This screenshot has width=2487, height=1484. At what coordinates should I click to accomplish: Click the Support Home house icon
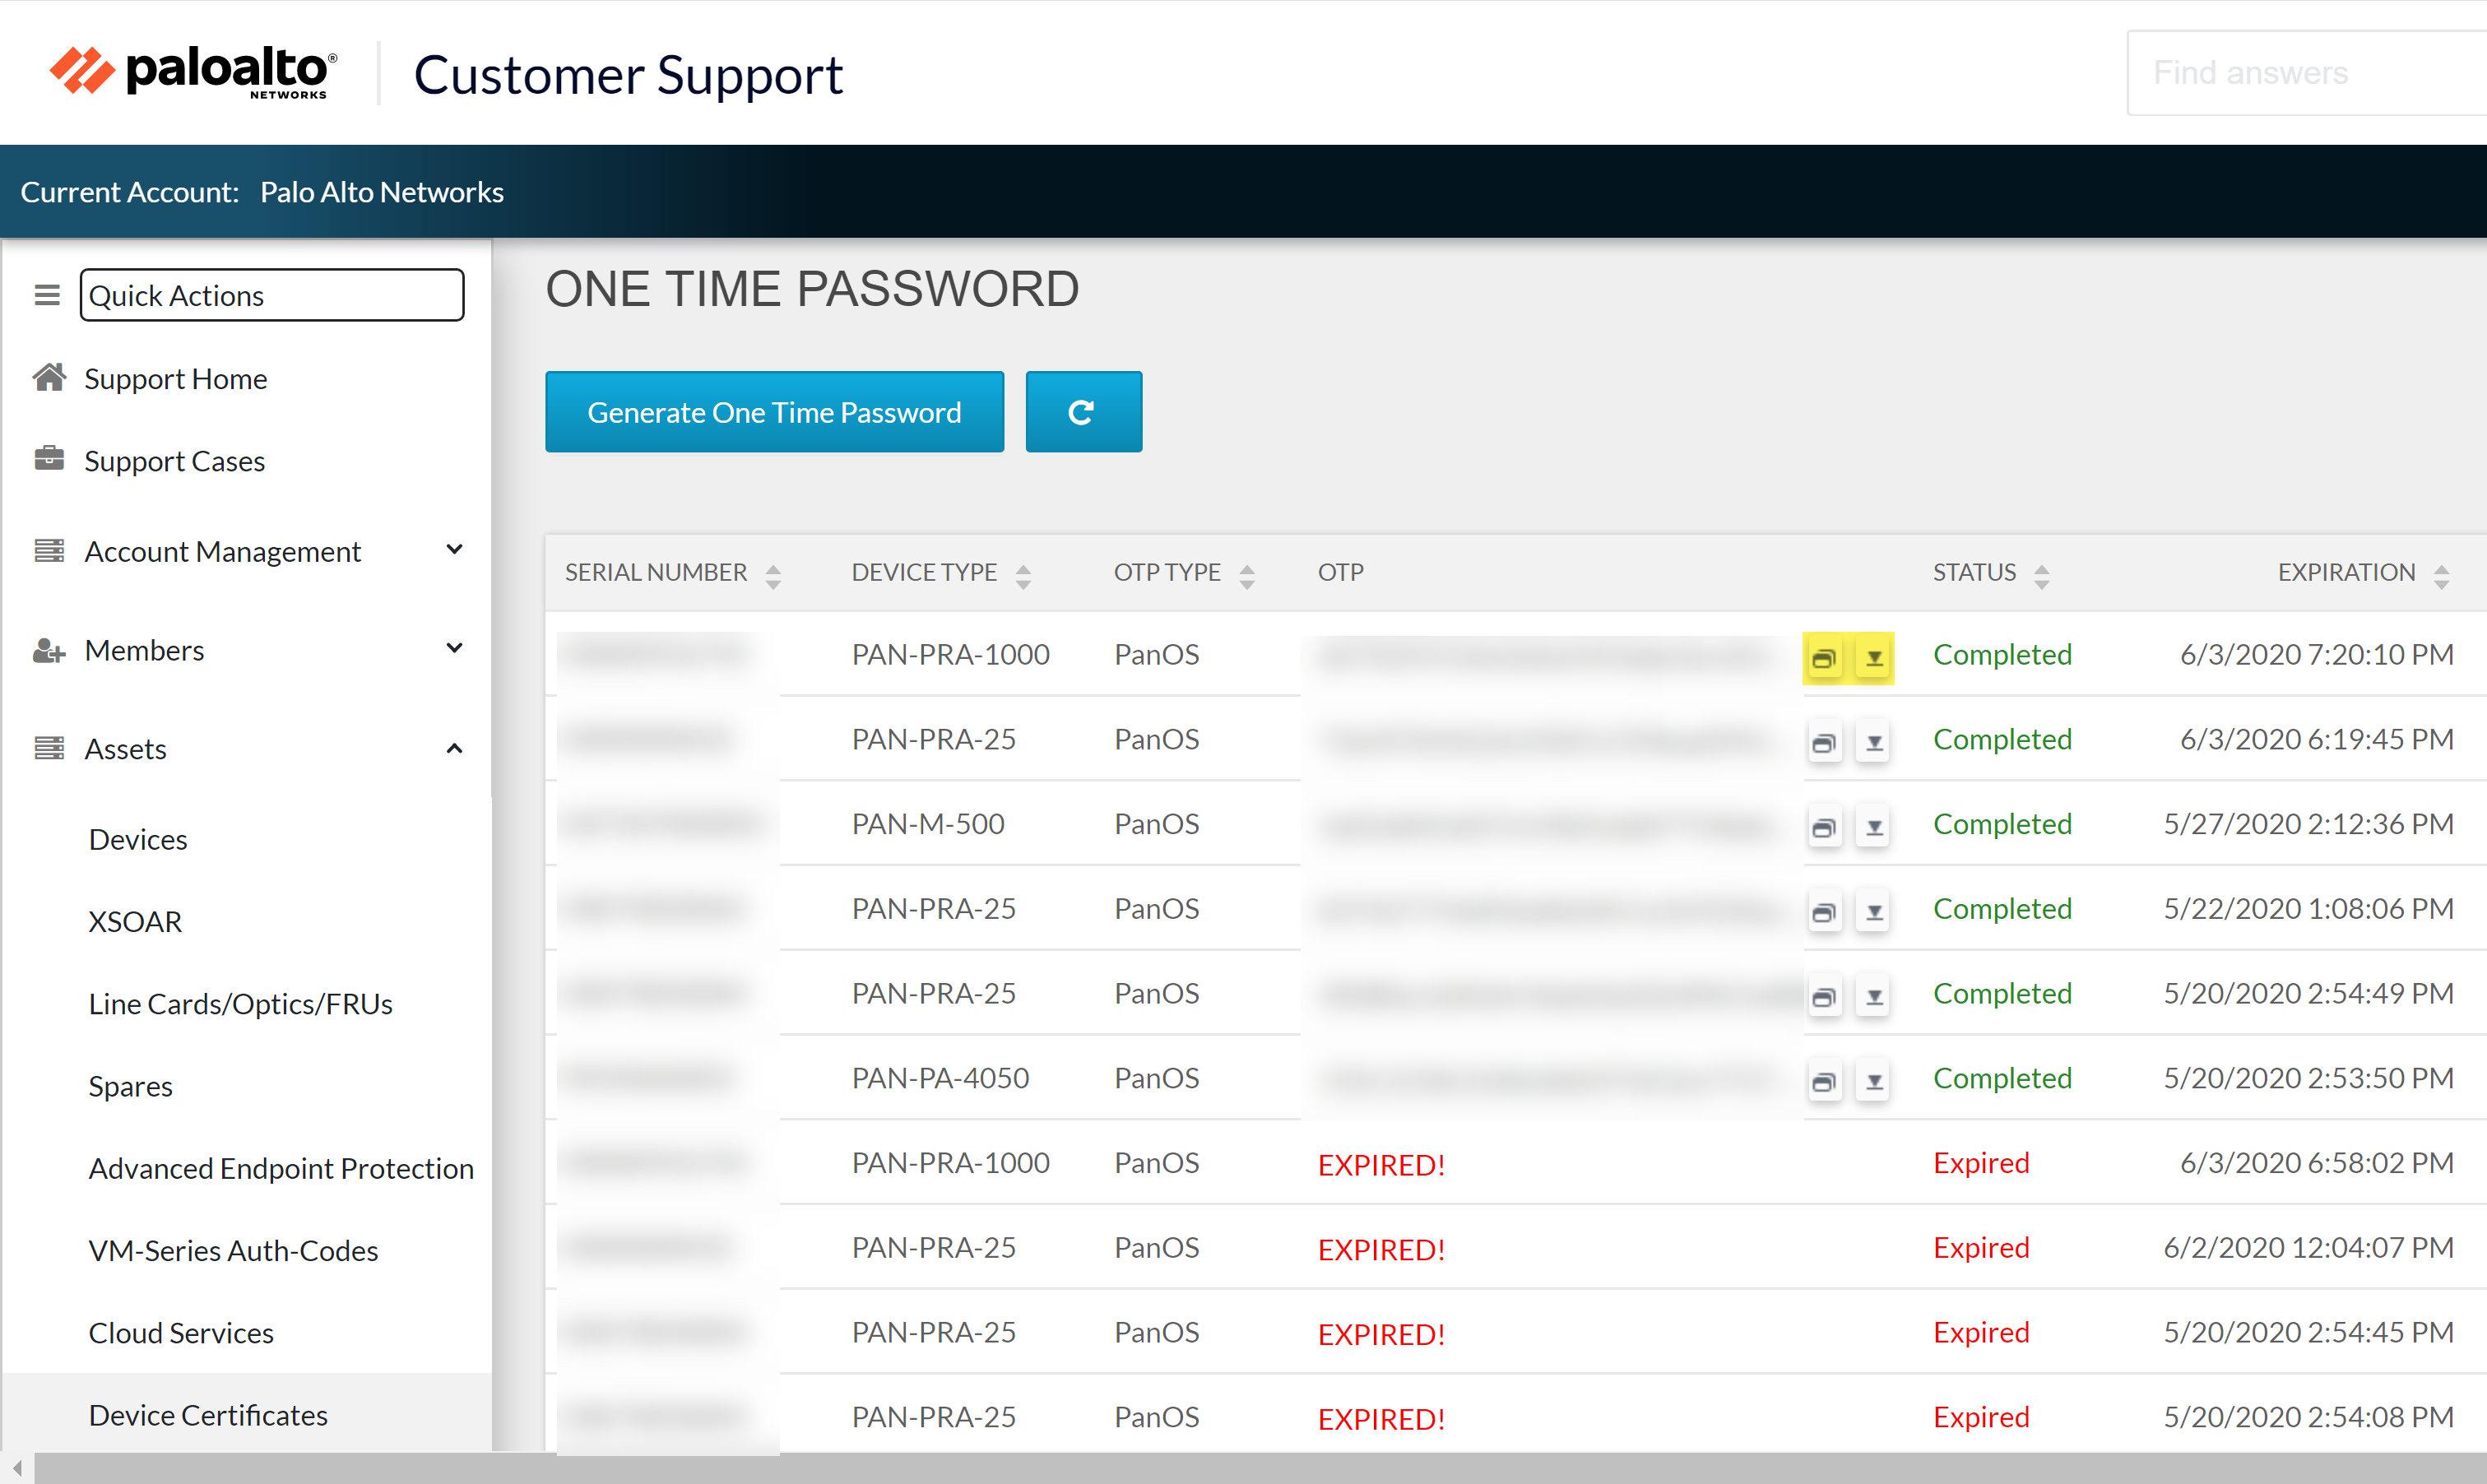[x=49, y=378]
